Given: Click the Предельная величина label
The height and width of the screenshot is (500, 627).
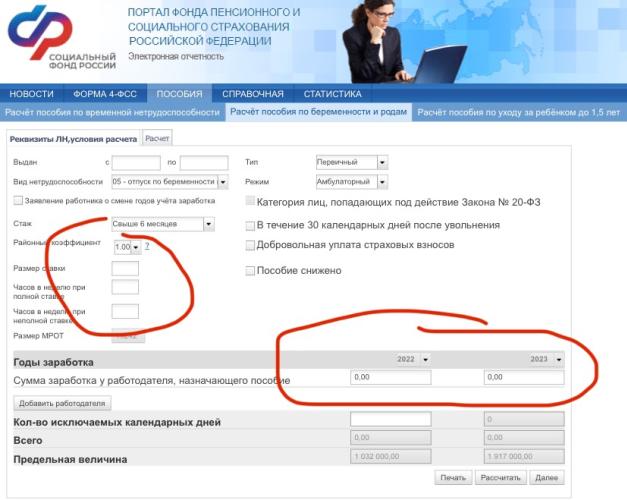Looking at the screenshot, I should pyautogui.click(x=70, y=459).
